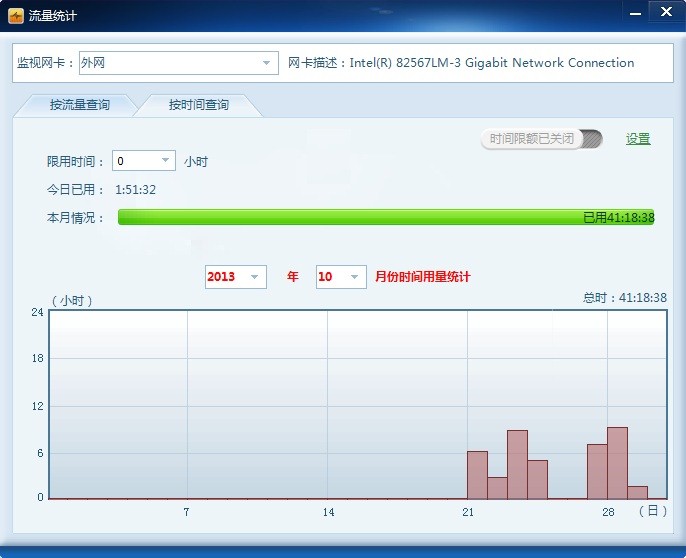Open the 监视网卡 dropdown showing 外网
Screen dimensions: 686x558
(x=177, y=63)
